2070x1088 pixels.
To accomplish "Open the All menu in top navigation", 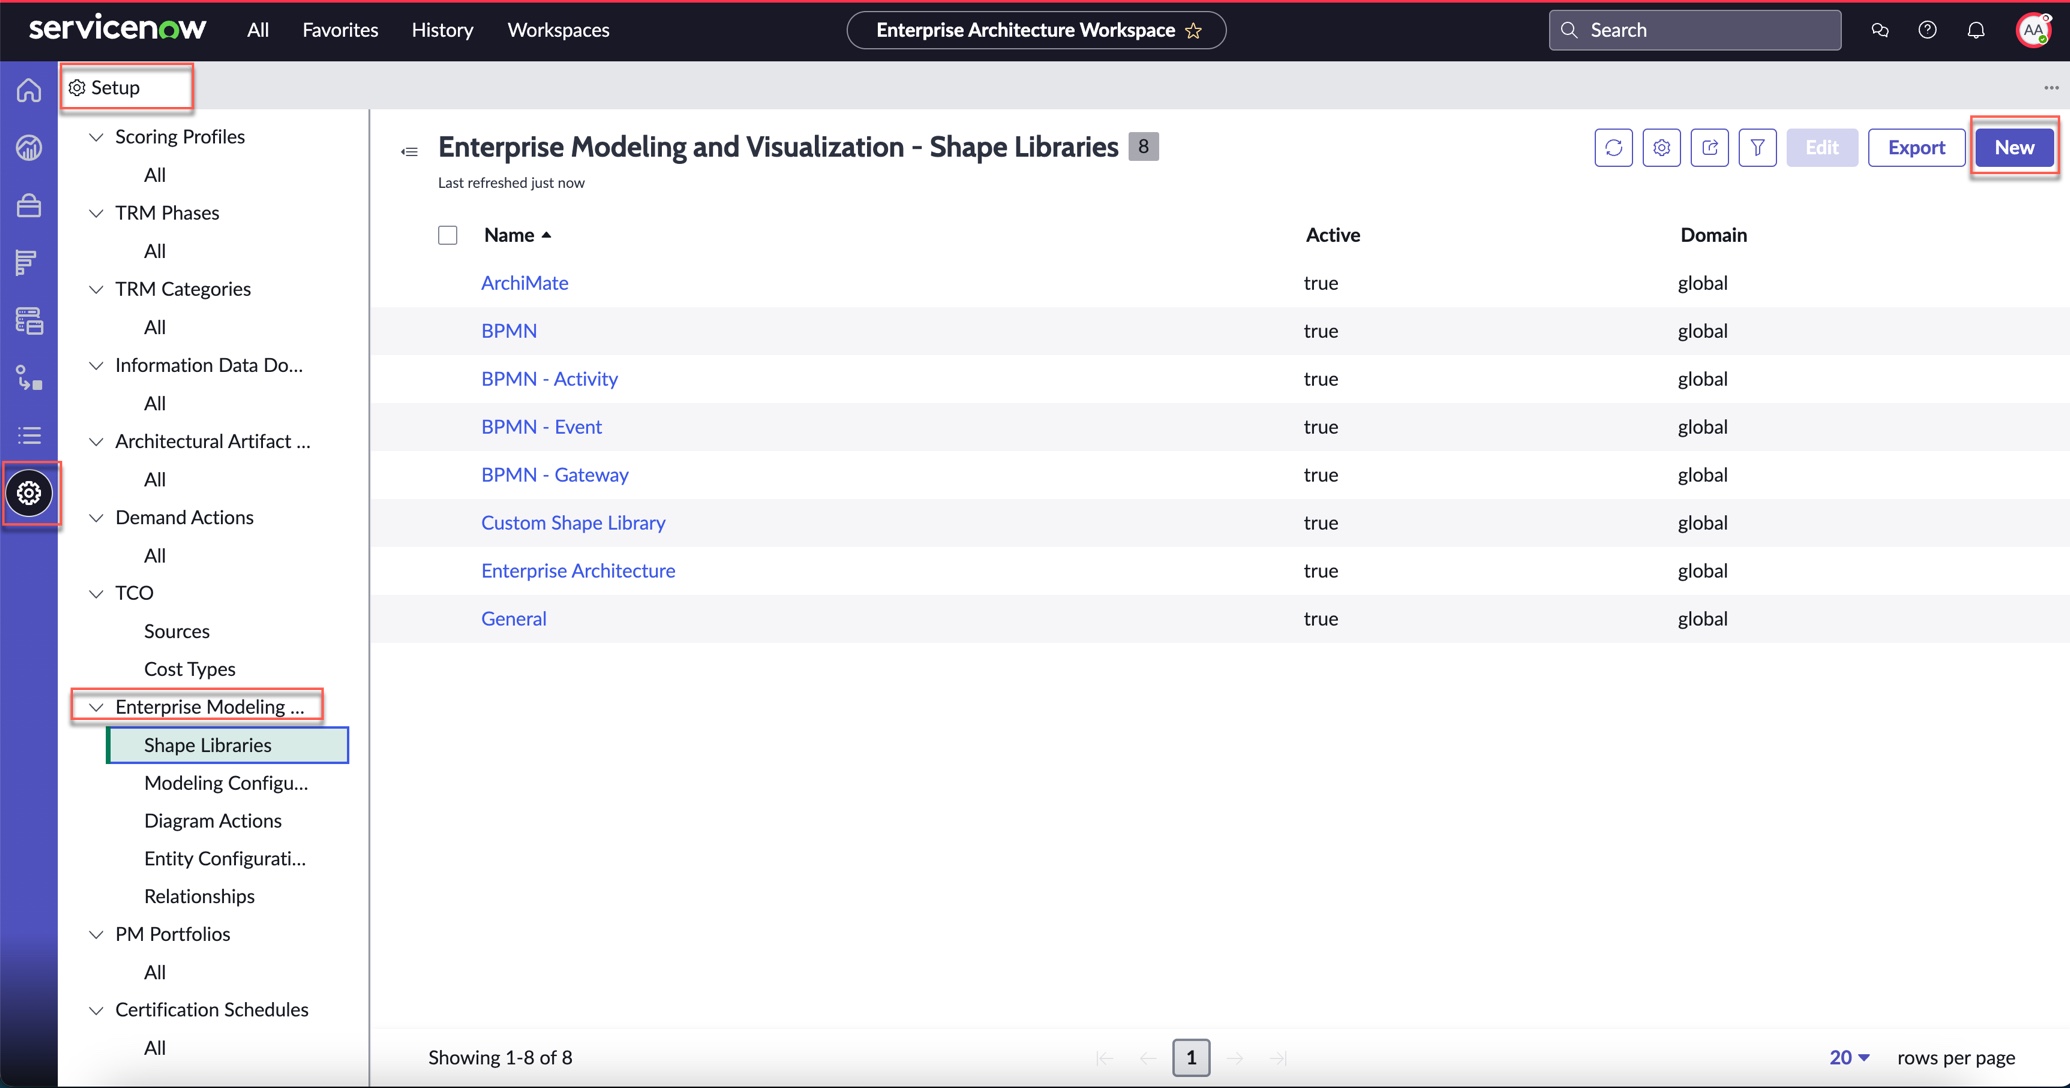I will click(258, 30).
